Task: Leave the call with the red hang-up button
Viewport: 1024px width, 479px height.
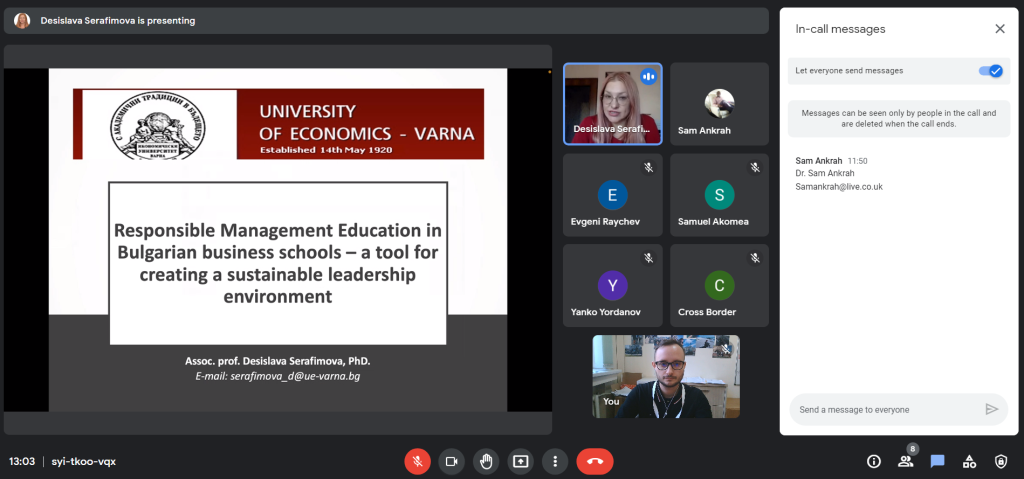Action: click(x=595, y=461)
